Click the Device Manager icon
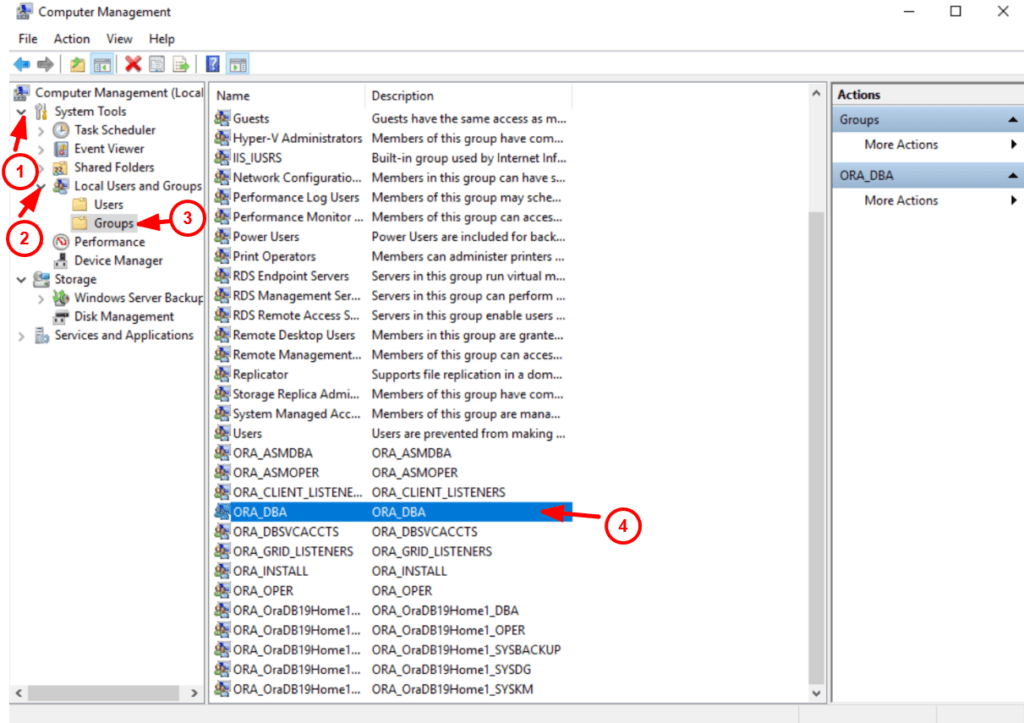 [x=61, y=261]
